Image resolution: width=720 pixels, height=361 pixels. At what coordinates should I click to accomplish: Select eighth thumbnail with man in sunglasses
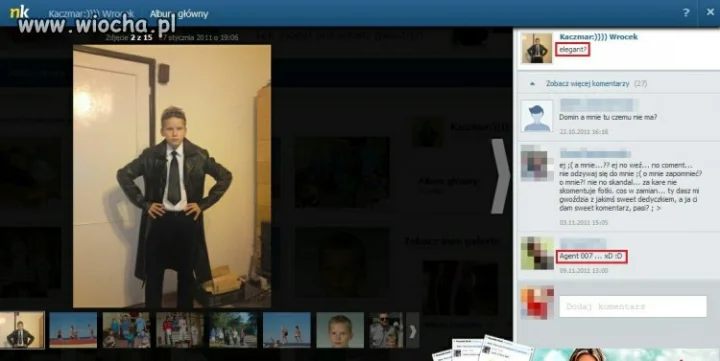[386, 330]
